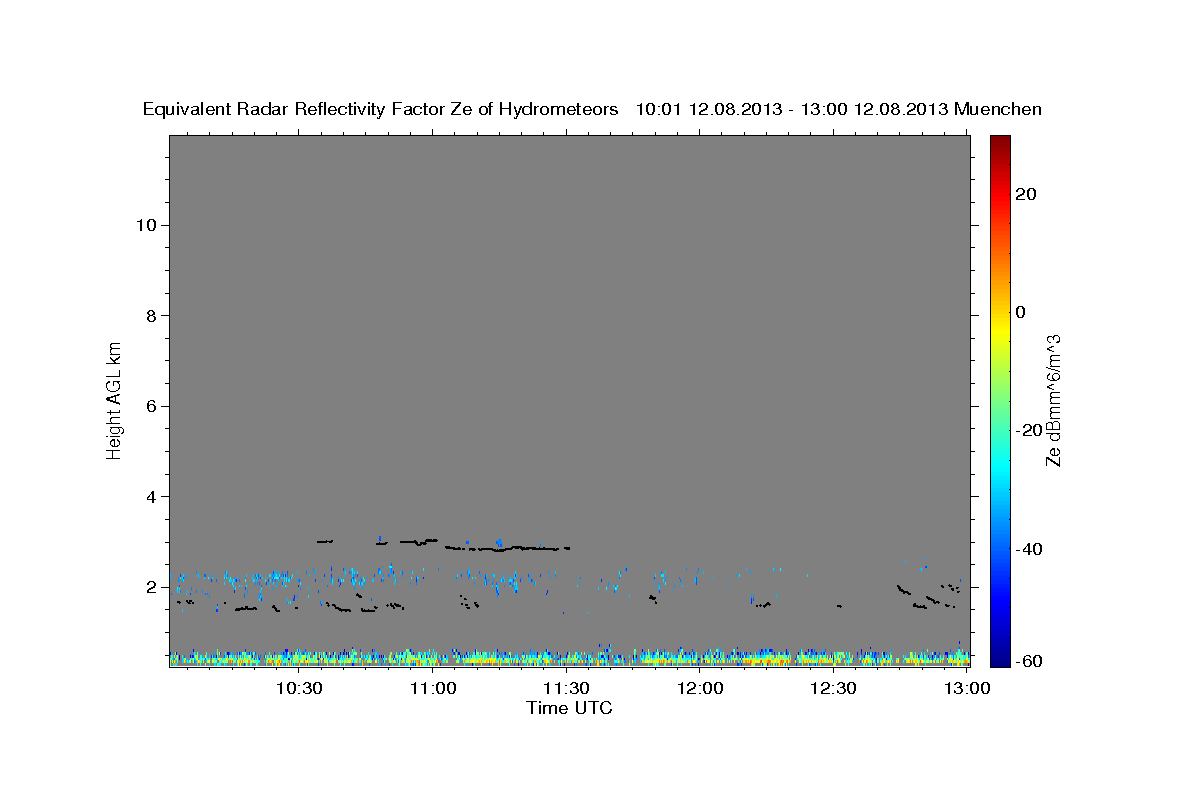This screenshot has width=1200, height=800.
Task: Click the colorbar tick value '20'
Action: 1025,194
